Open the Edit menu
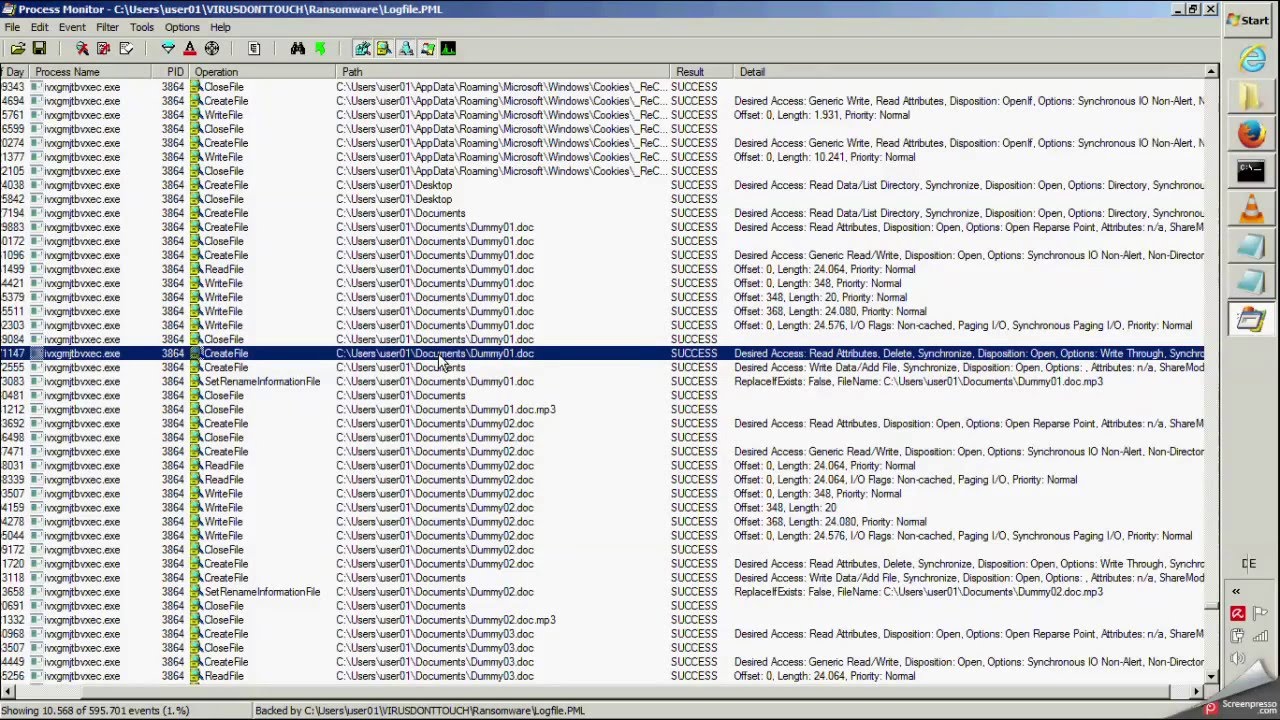The height and width of the screenshot is (720, 1280). click(x=39, y=27)
